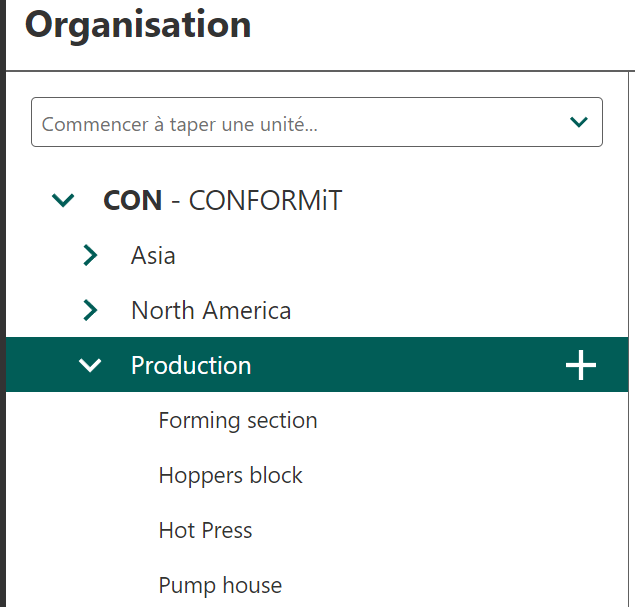
Task: Select the CON - CONFORMiT tree item
Action: (x=223, y=200)
